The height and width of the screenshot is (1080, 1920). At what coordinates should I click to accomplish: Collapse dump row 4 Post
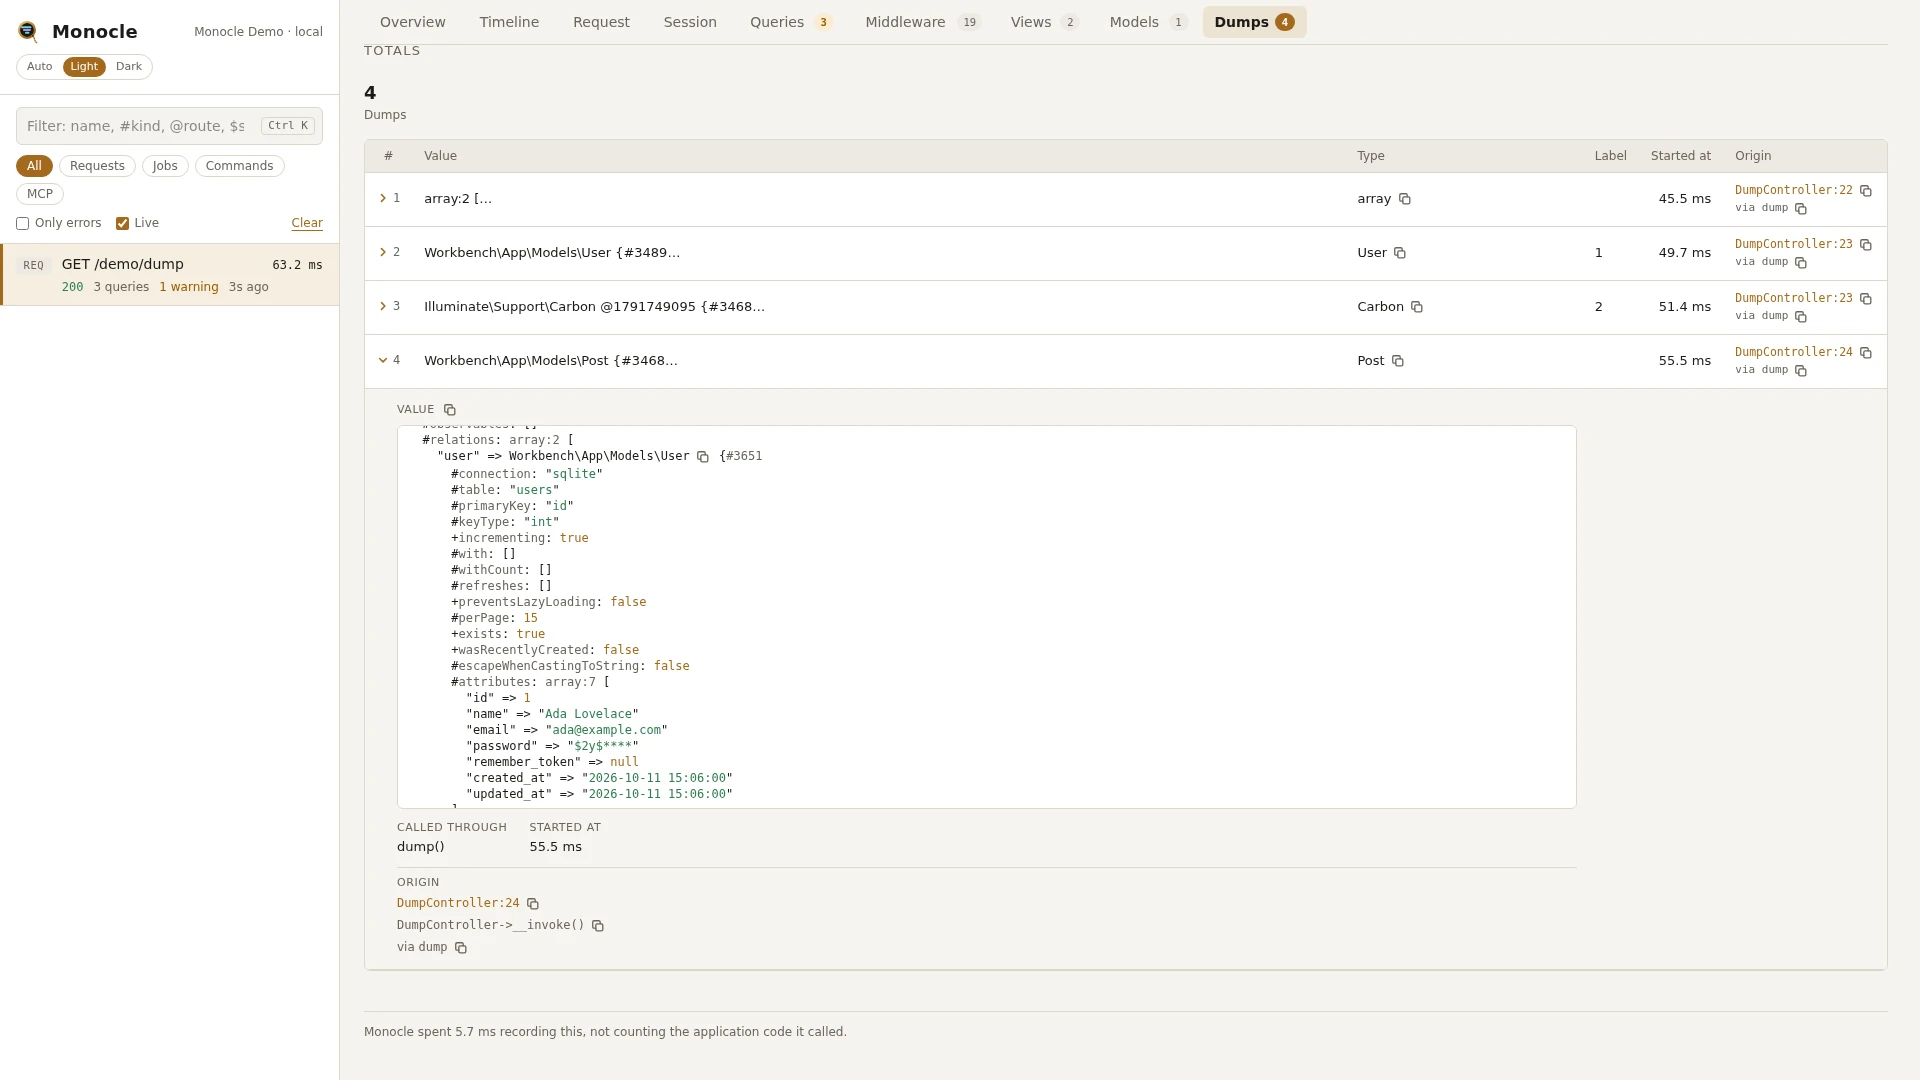383,361
